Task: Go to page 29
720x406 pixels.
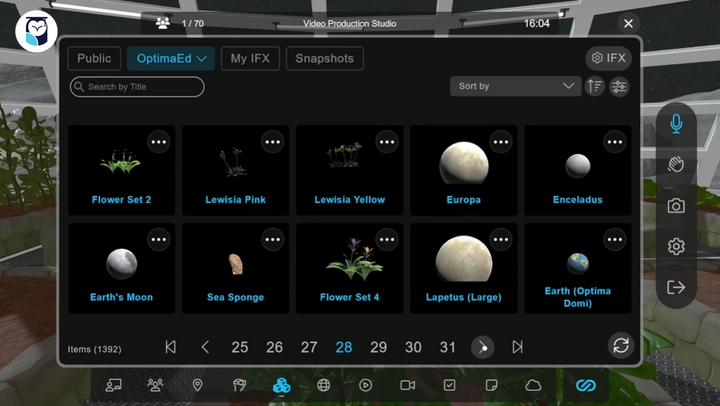Action: point(378,347)
